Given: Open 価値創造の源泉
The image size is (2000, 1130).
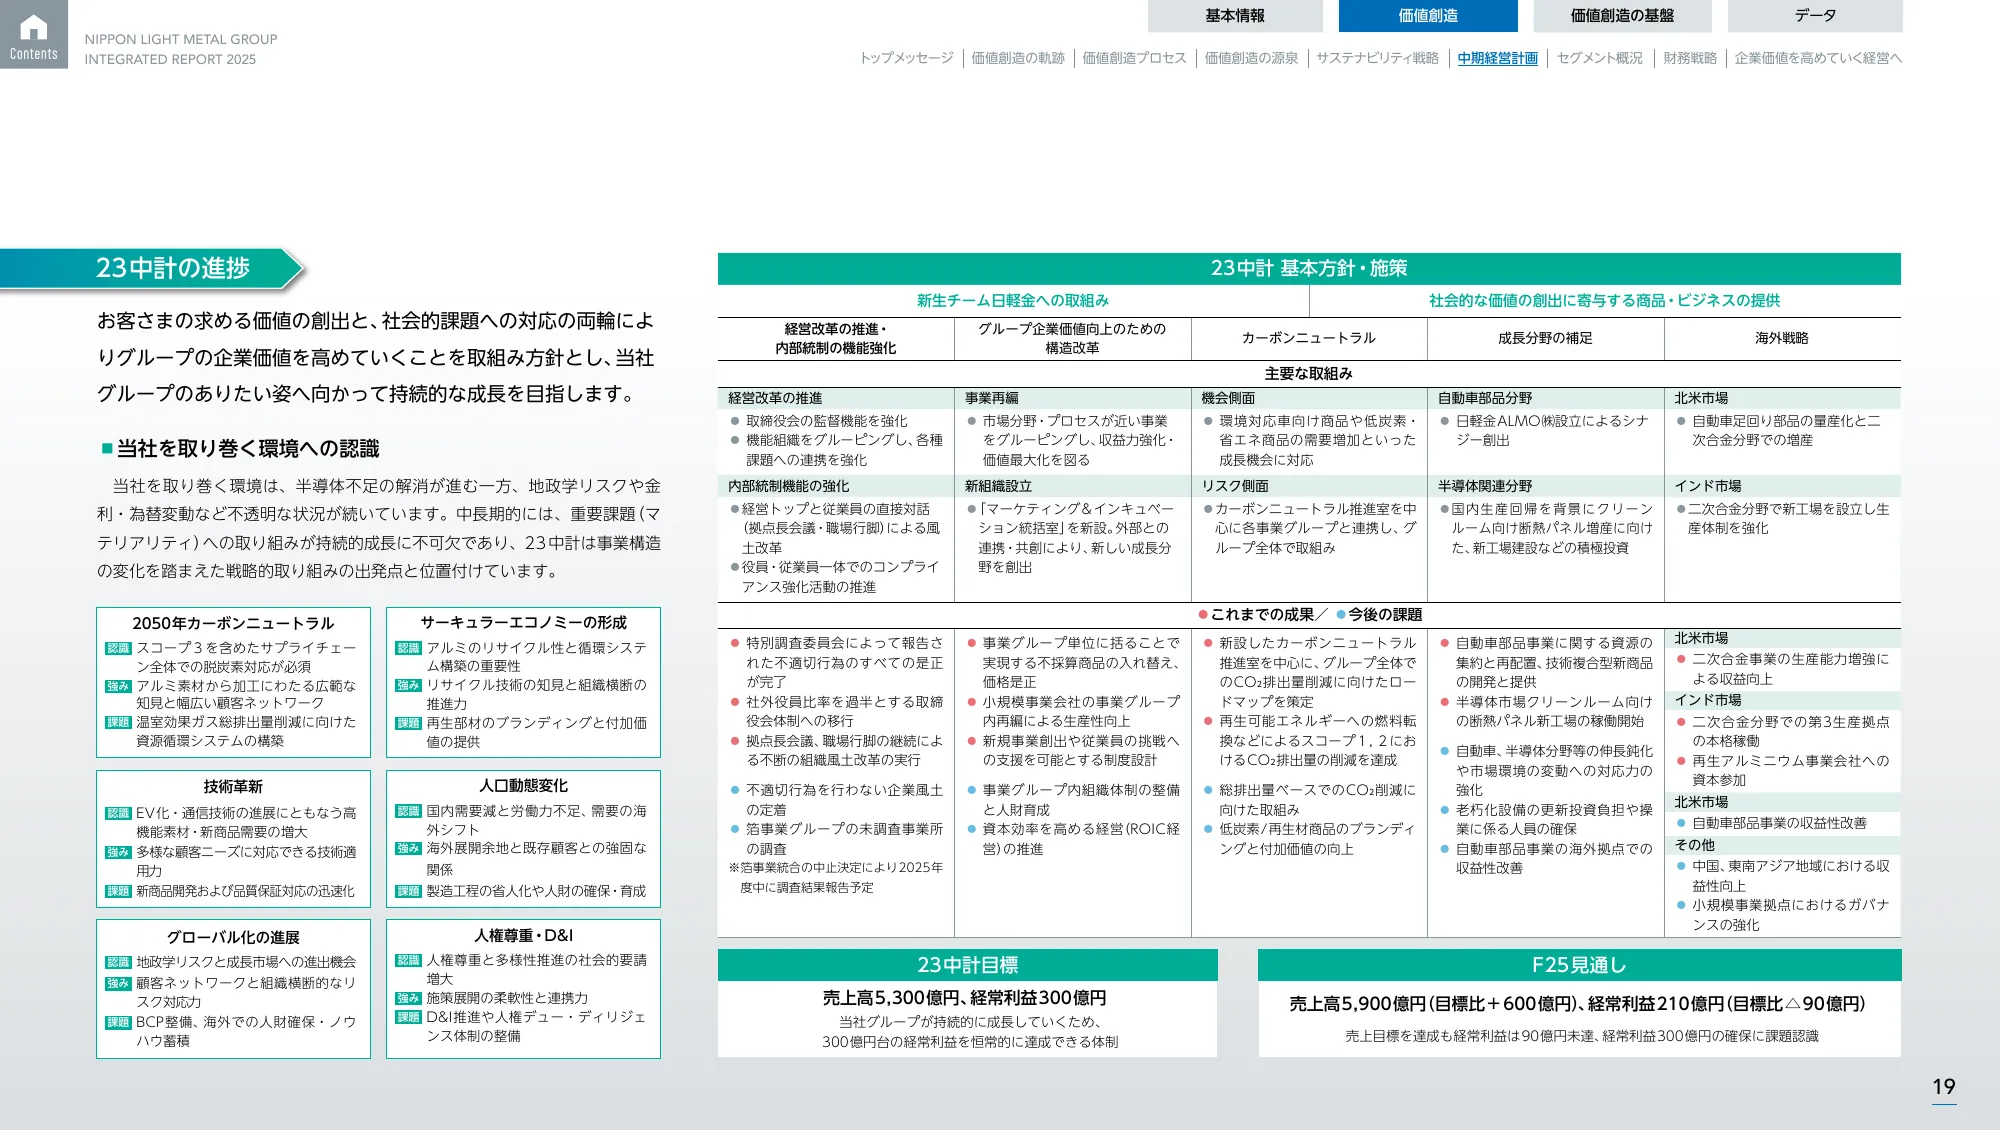Looking at the screenshot, I should 1250,59.
